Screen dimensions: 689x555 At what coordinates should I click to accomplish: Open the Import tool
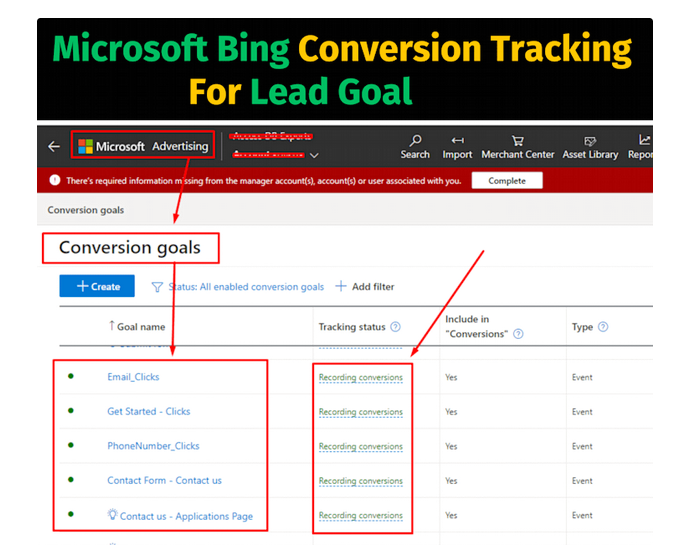[x=457, y=147]
